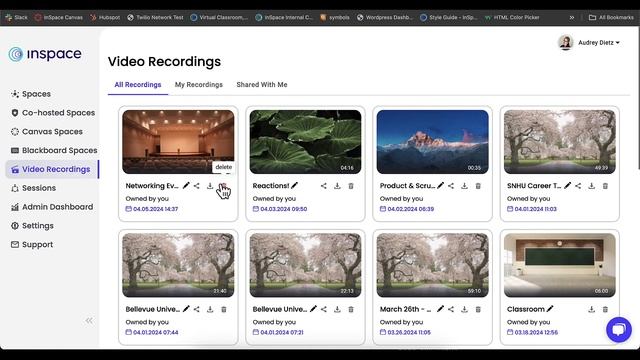This screenshot has height=360, width=640.
Task: Play the Product & Scrum mountain thumbnail
Action: (x=433, y=142)
